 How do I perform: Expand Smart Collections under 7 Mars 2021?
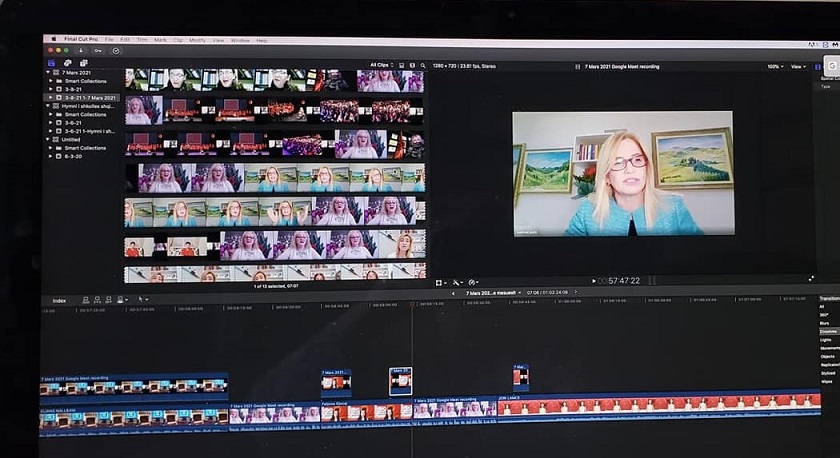point(51,81)
